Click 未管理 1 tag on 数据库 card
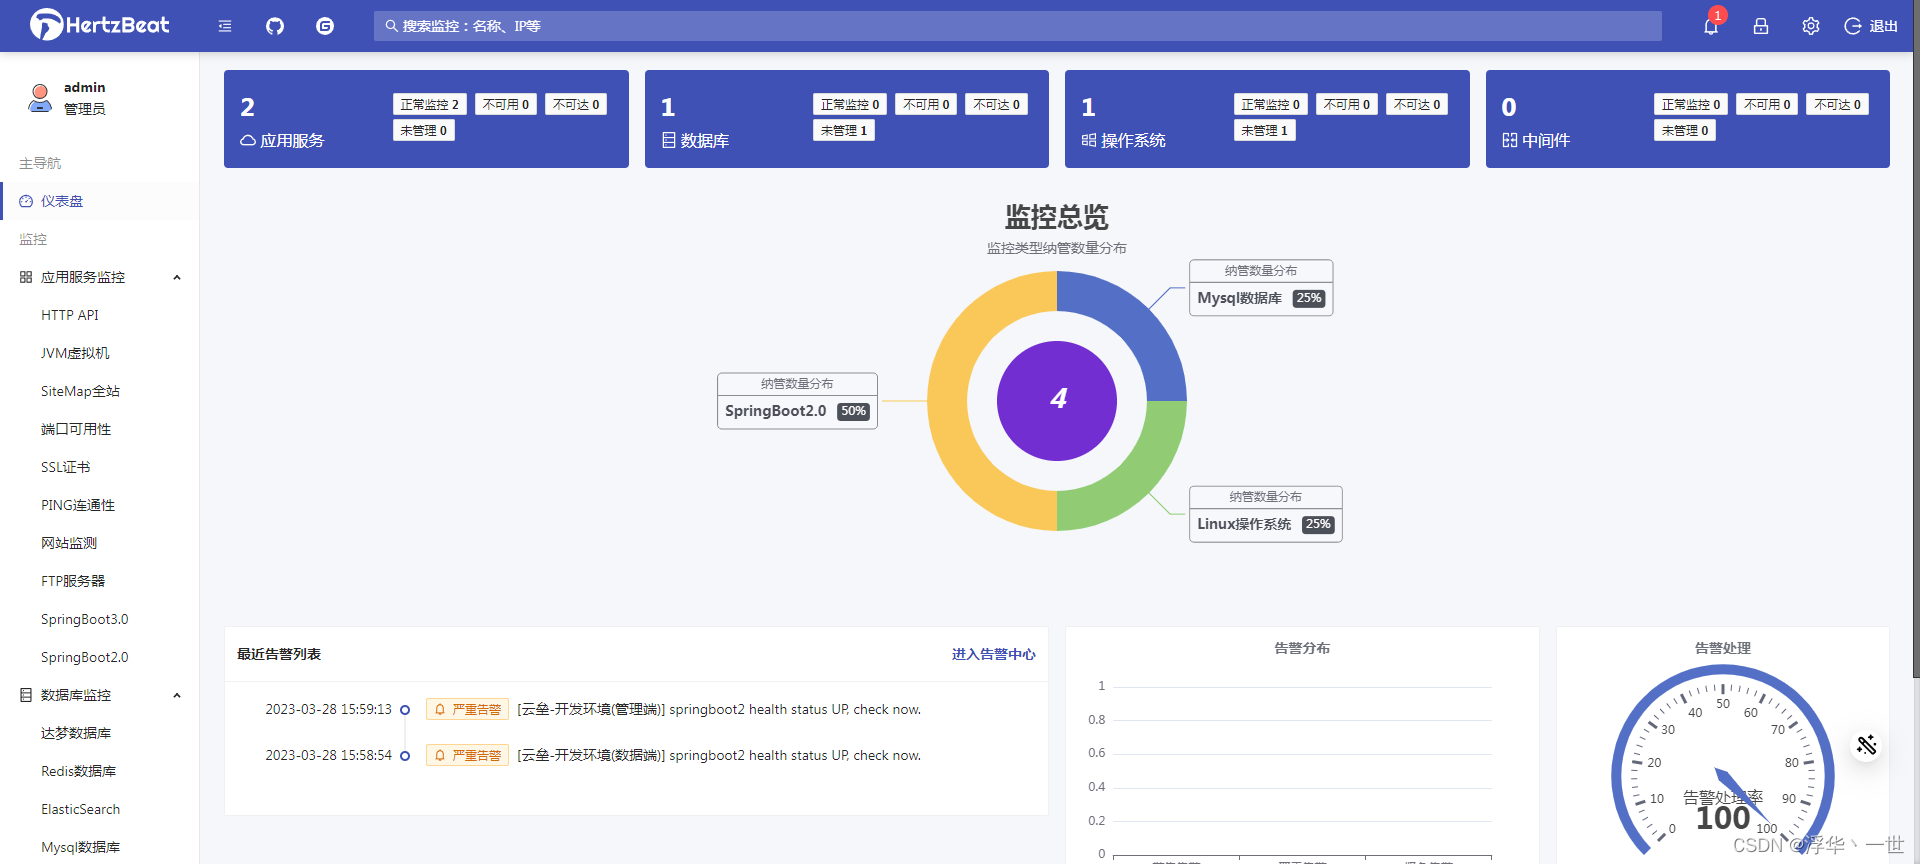The height and width of the screenshot is (864, 1920). [x=844, y=130]
